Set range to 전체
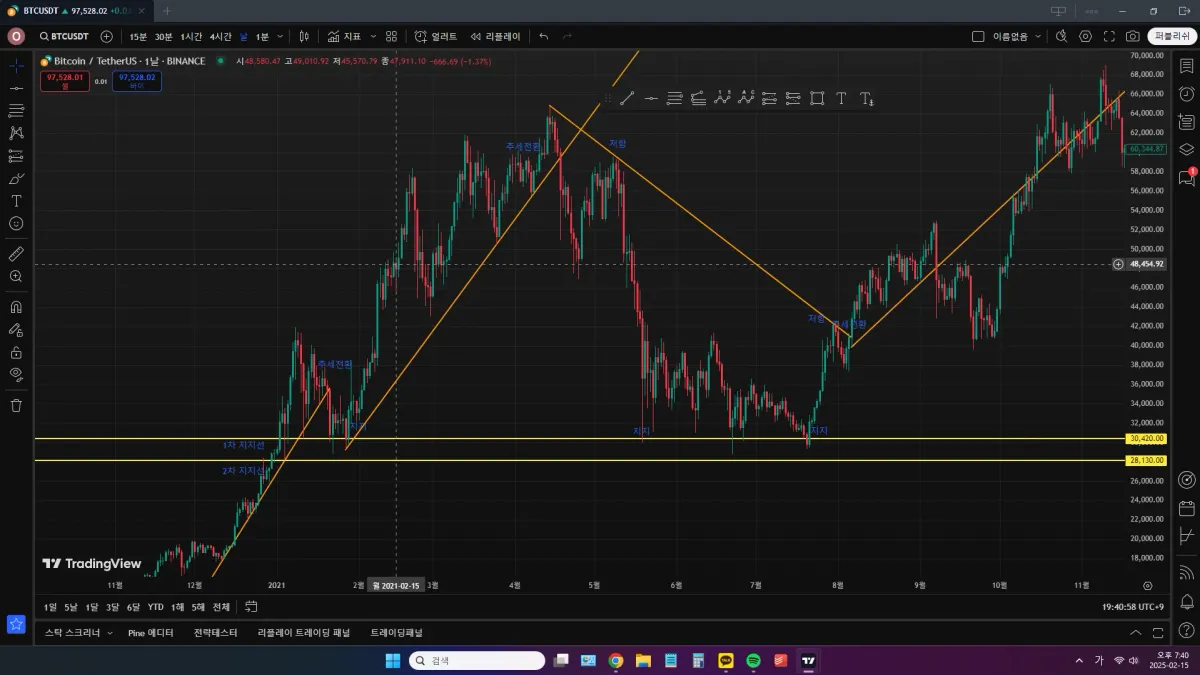The width and height of the screenshot is (1200, 675). [x=221, y=607]
